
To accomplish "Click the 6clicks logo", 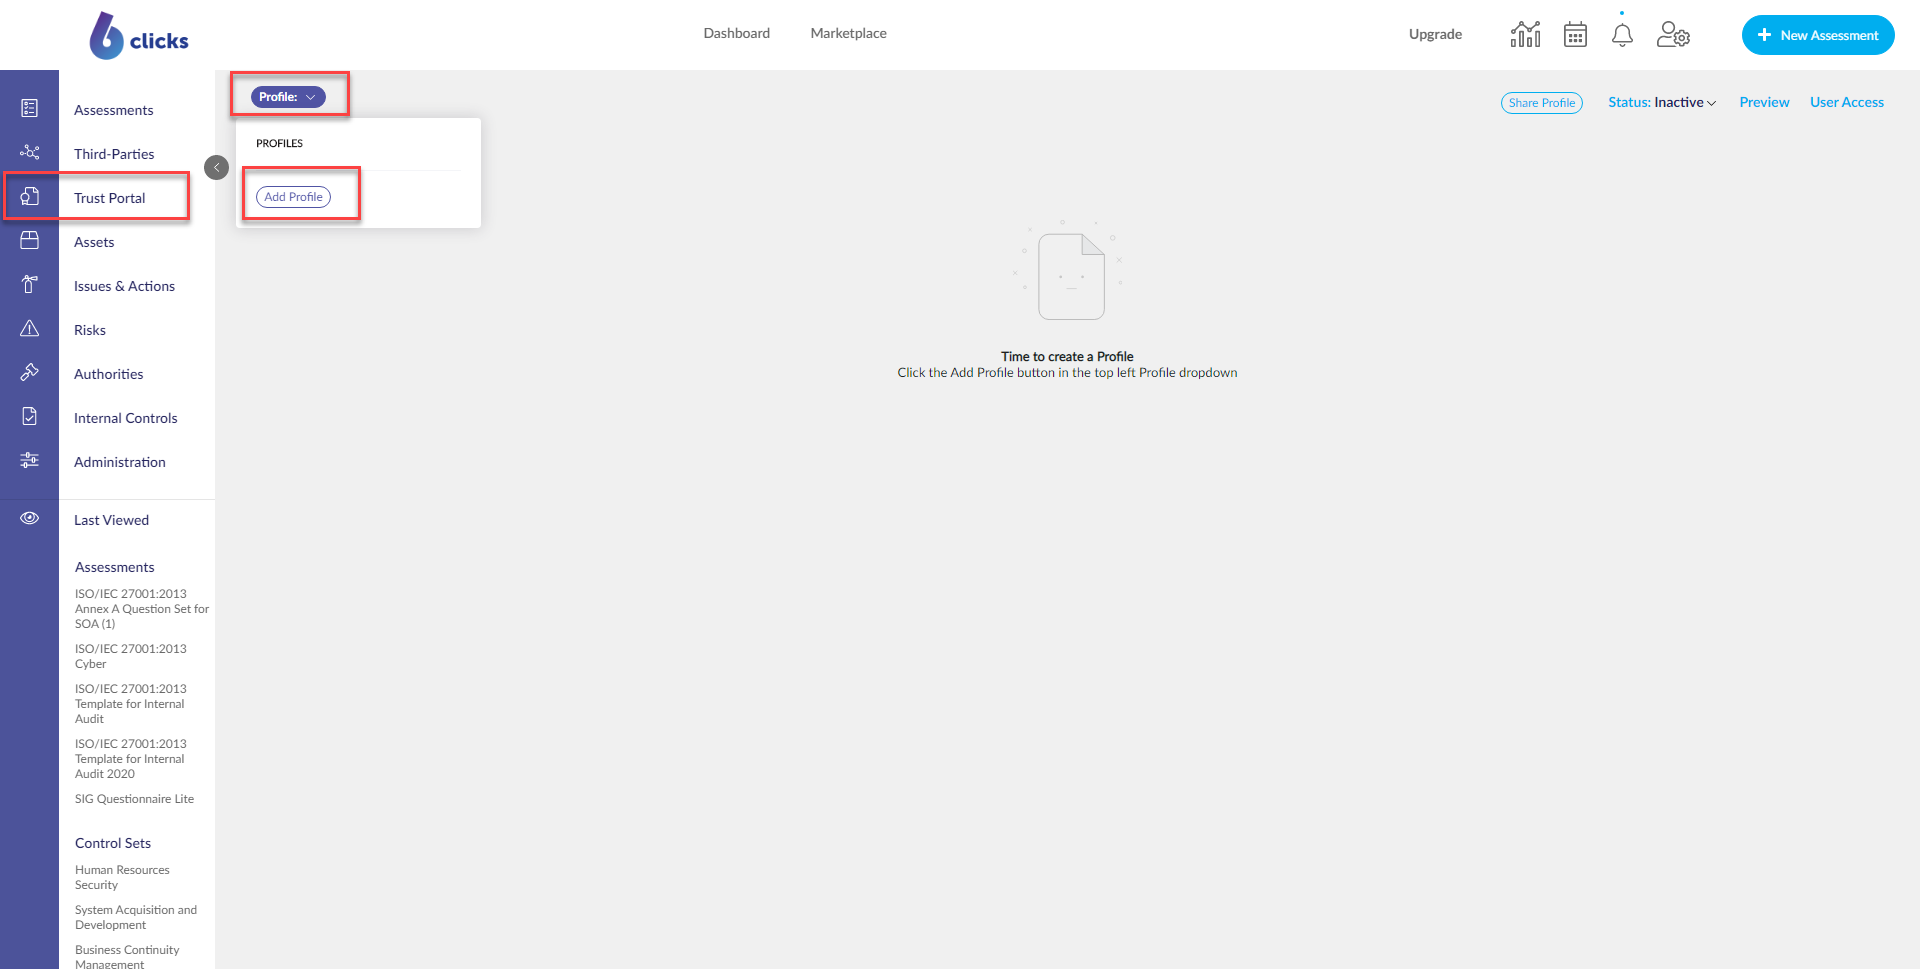I will click(139, 36).
